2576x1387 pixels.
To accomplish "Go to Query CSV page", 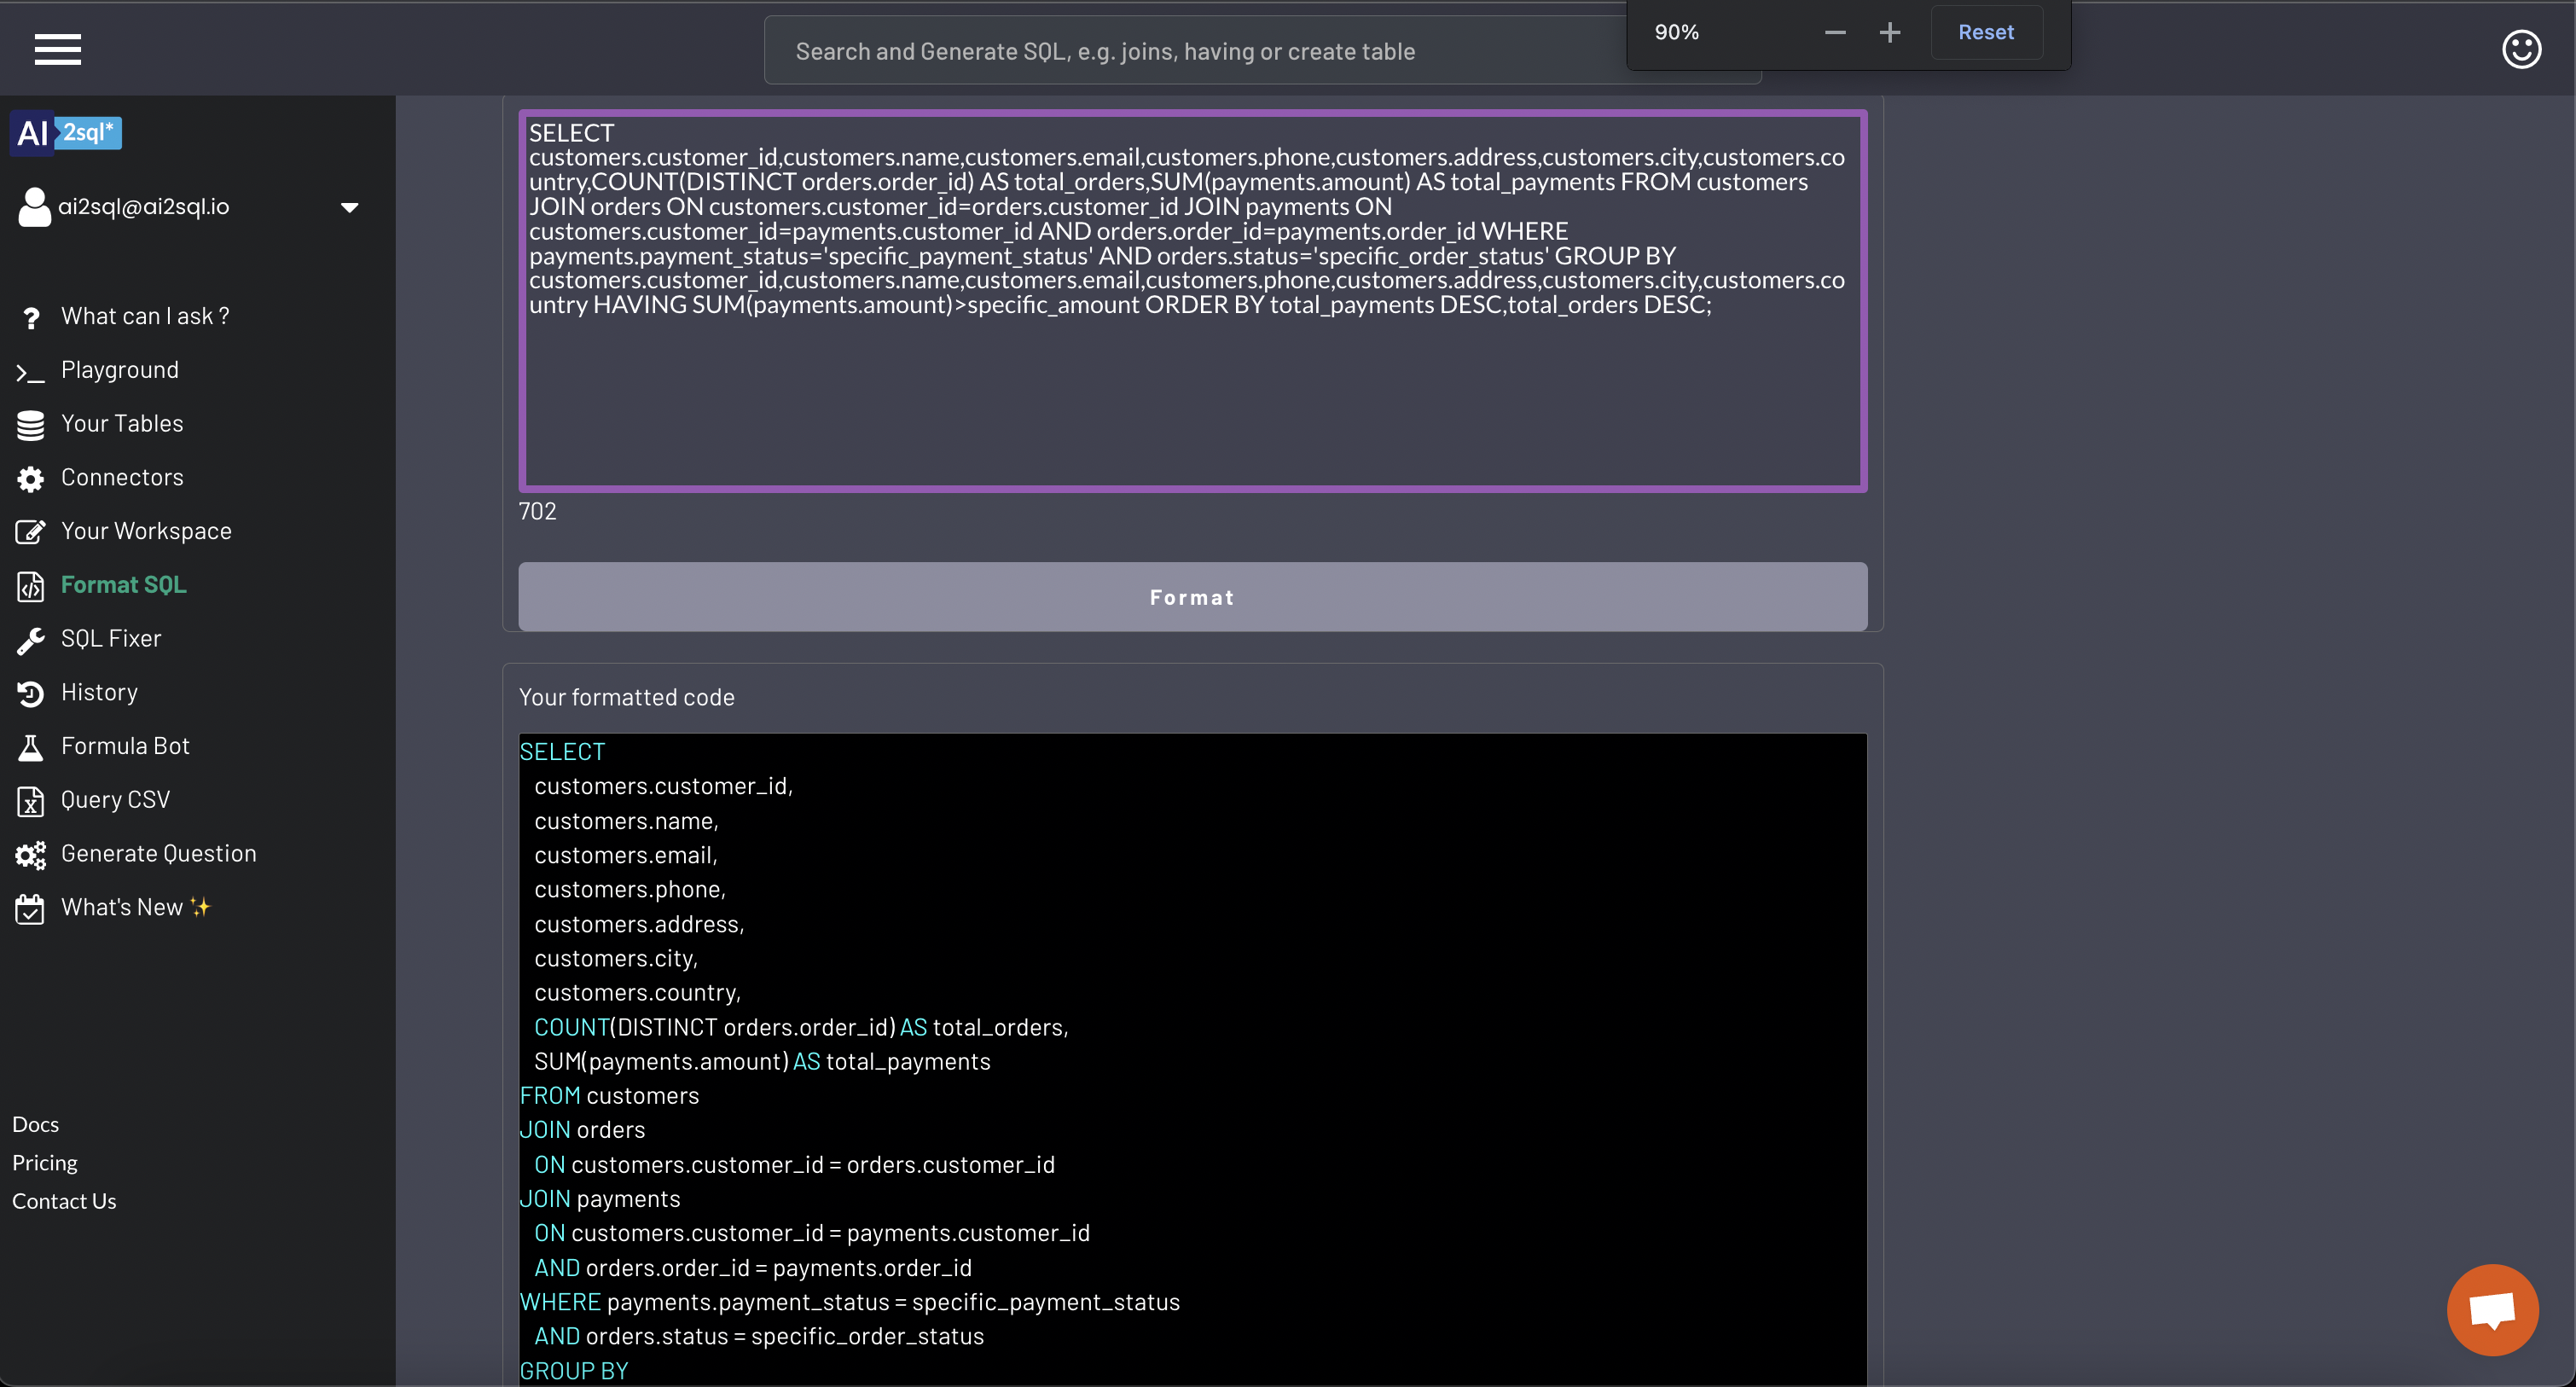I will point(115,800).
